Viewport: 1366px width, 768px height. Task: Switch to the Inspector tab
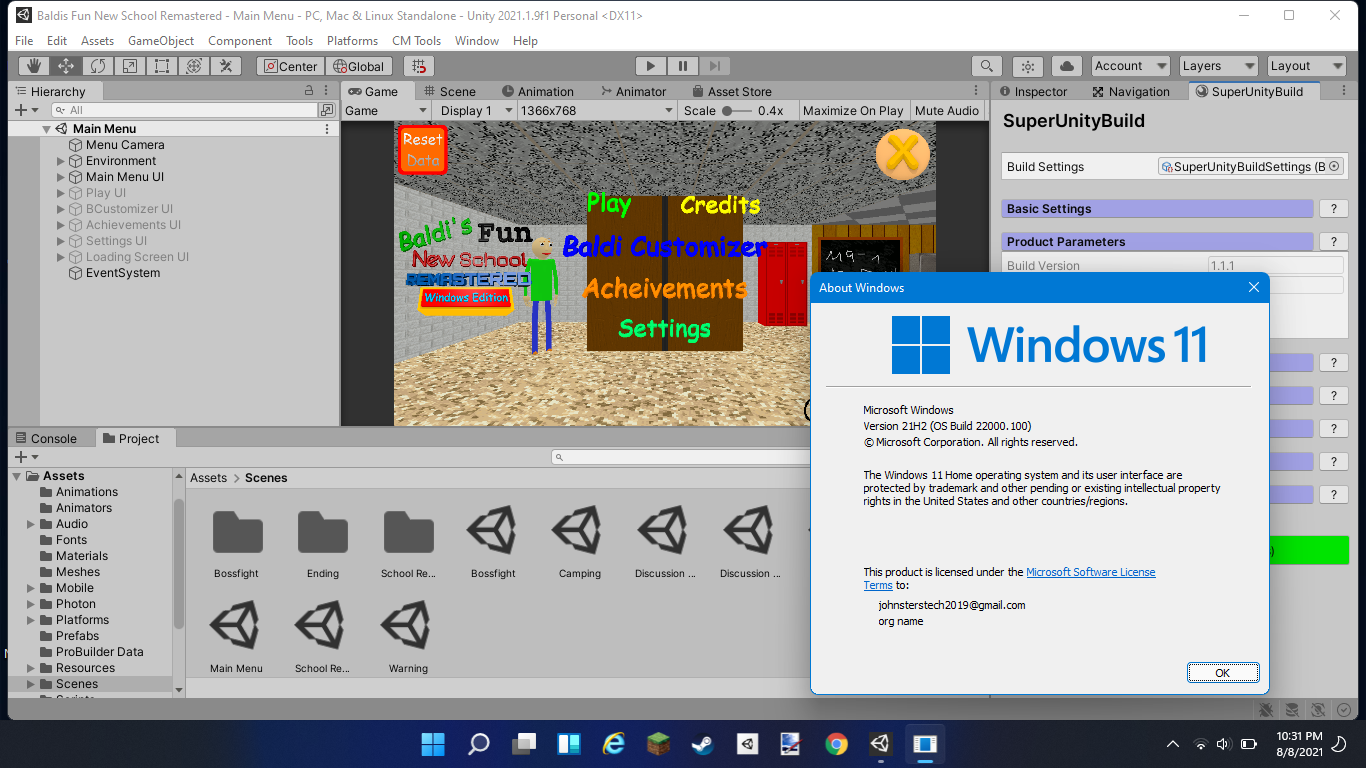coord(1032,91)
